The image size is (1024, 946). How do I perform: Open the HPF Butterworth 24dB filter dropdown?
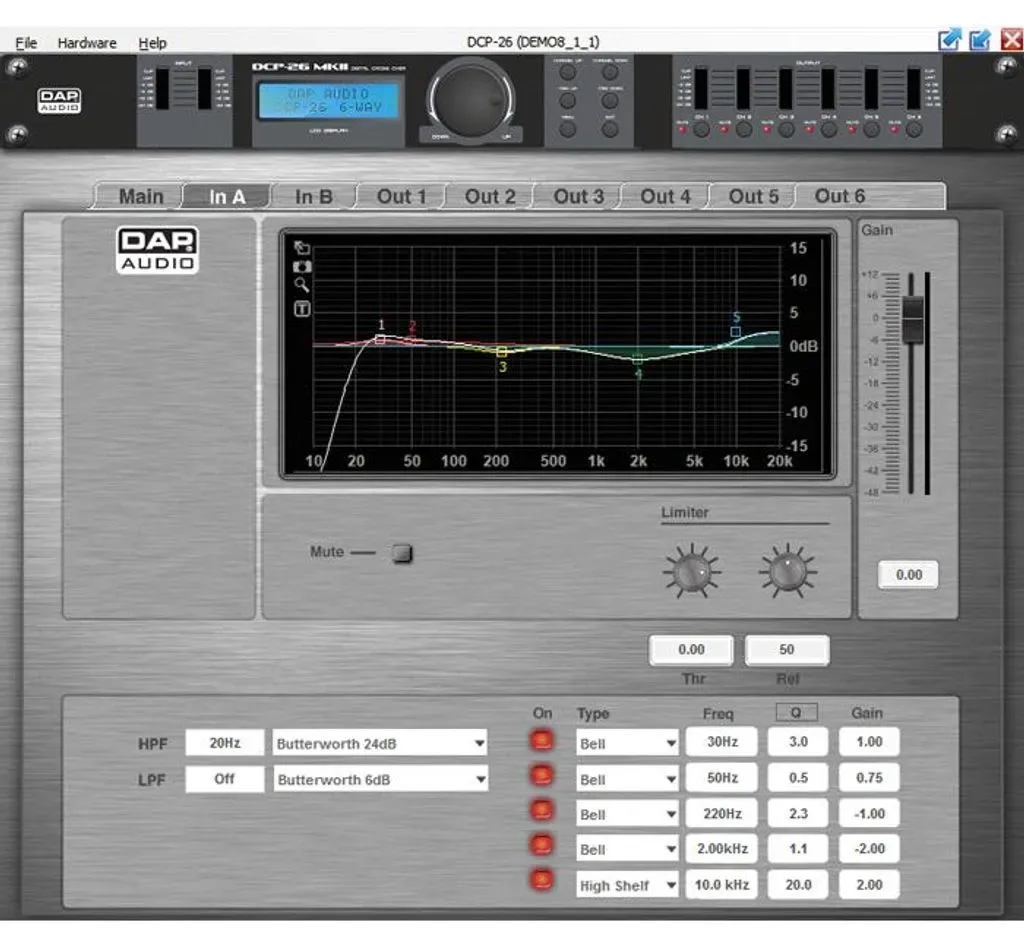(x=379, y=743)
